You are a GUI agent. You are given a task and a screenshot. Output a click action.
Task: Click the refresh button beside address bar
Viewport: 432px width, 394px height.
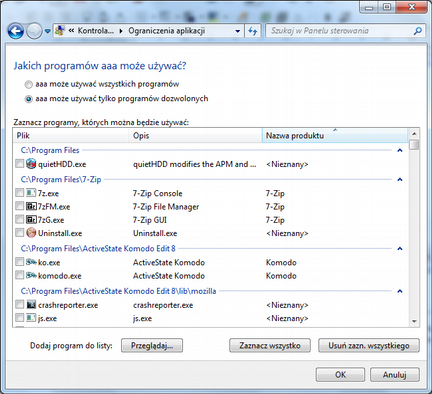[253, 31]
